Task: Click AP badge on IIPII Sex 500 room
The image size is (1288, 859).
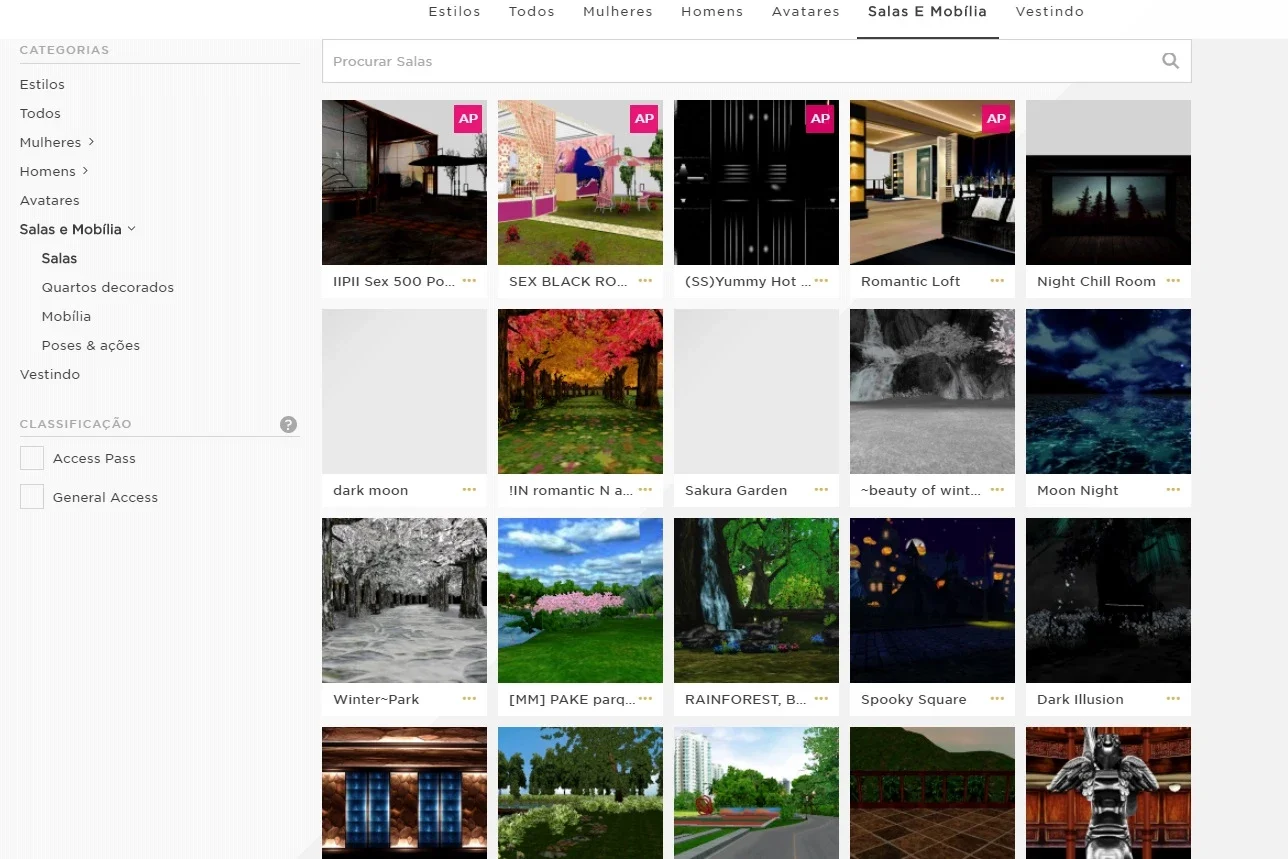Action: point(468,119)
